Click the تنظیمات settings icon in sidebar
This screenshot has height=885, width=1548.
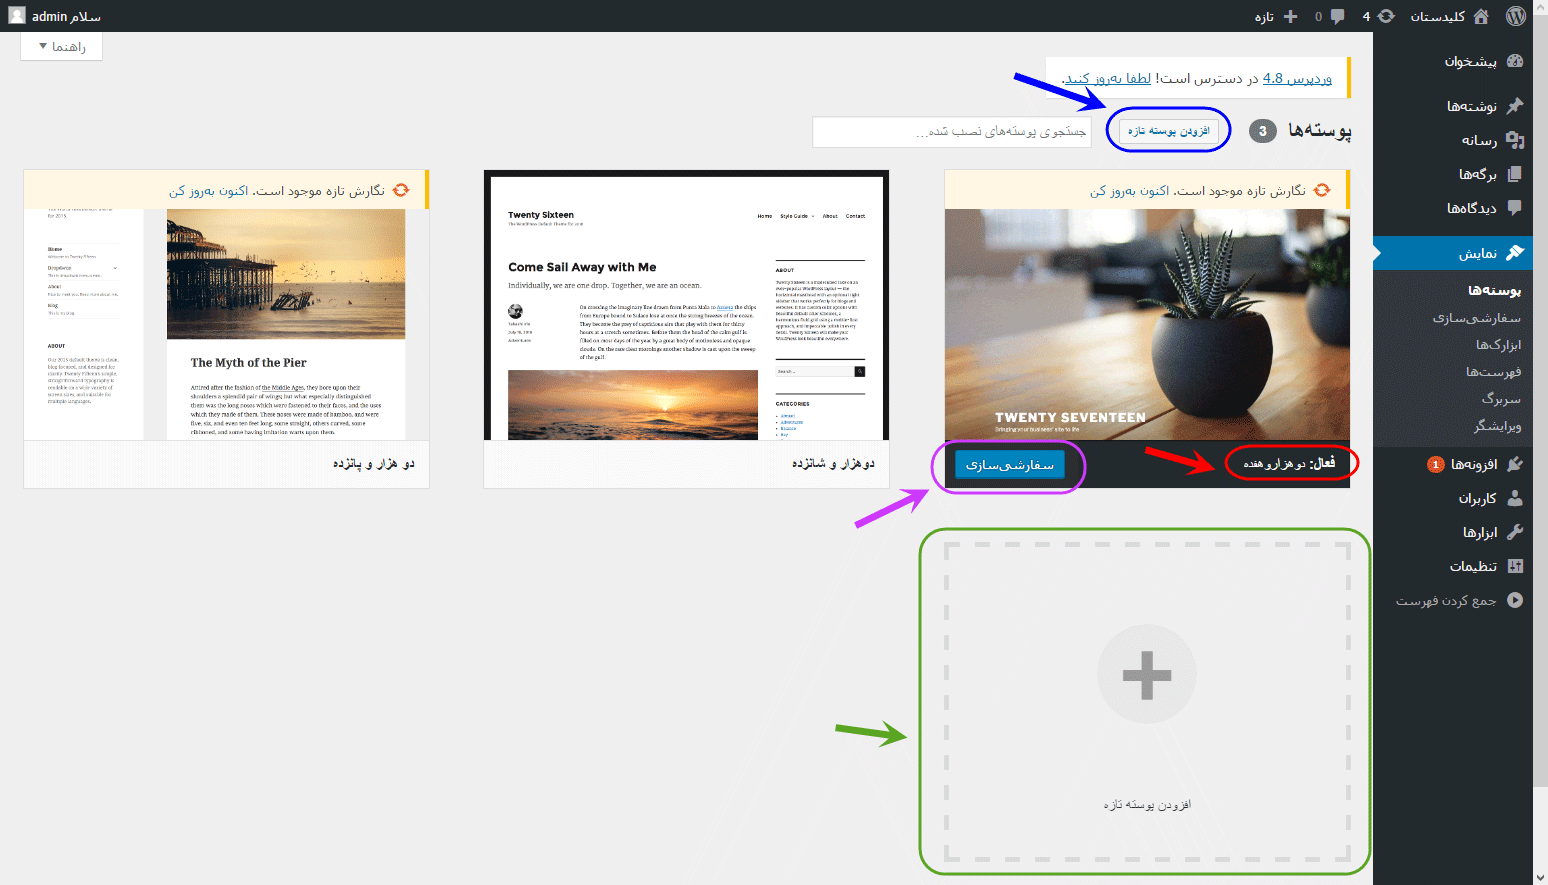point(1515,566)
